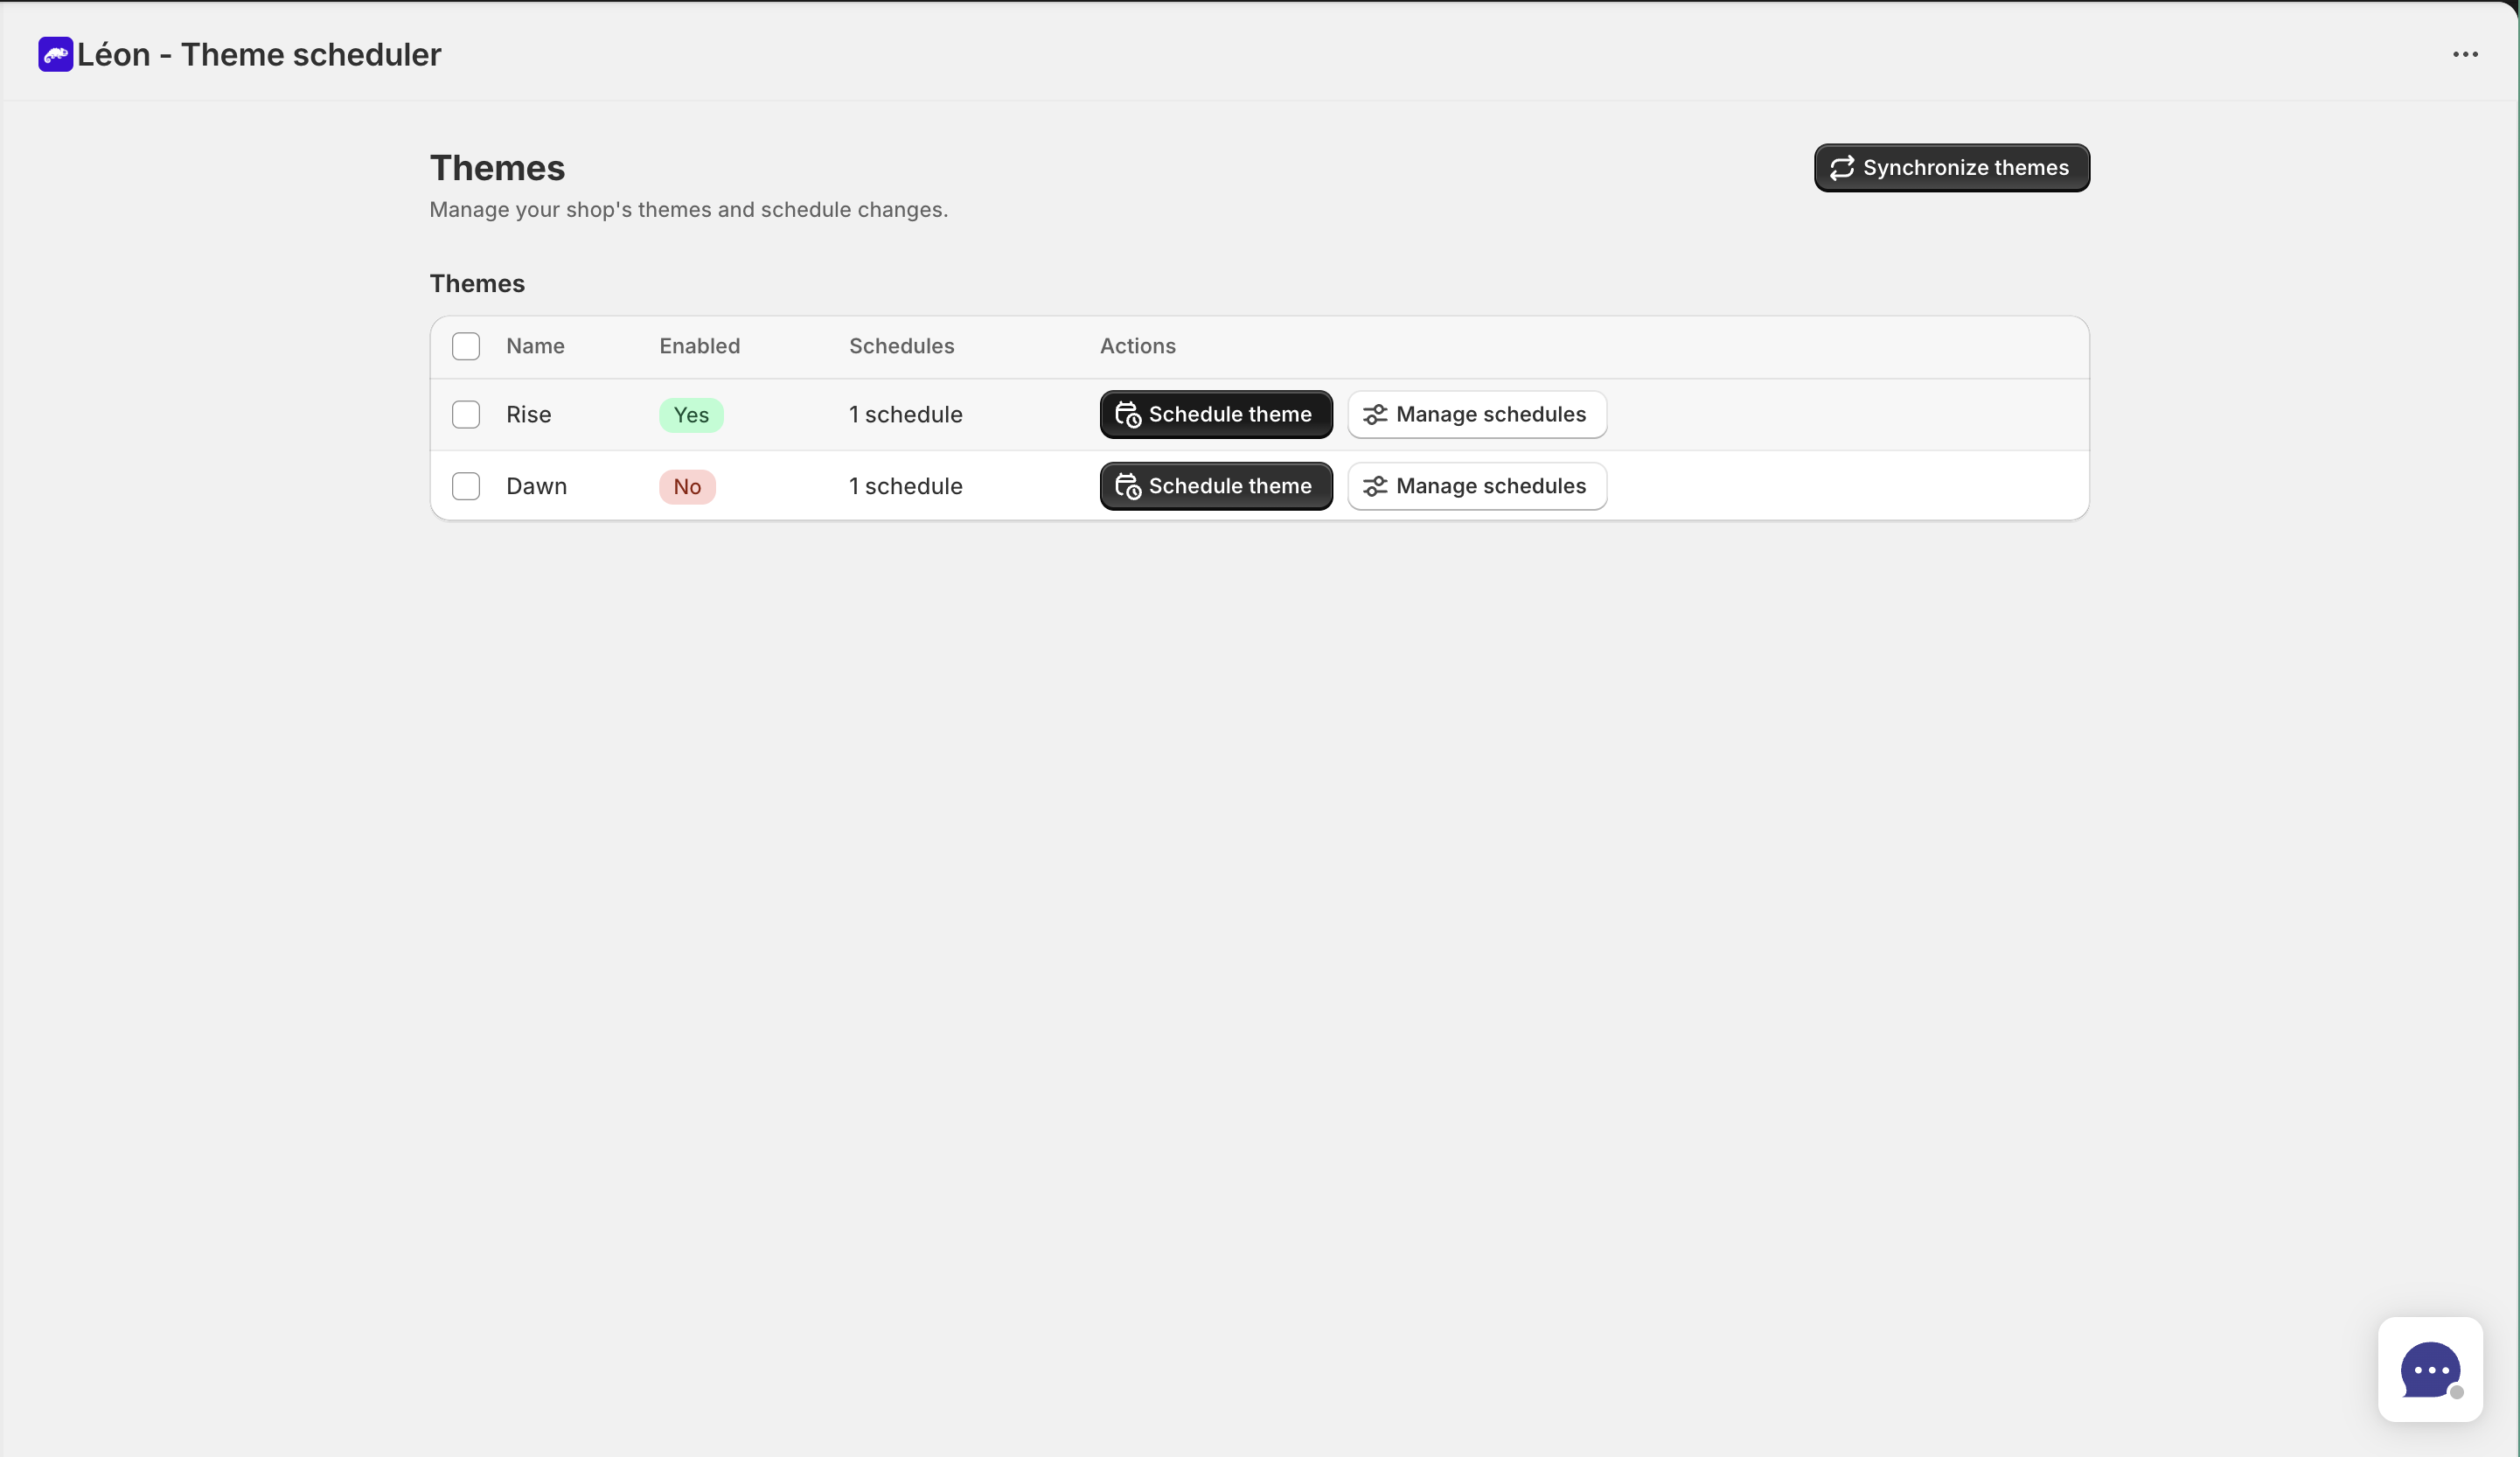Image resolution: width=2520 pixels, height=1457 pixels.
Task: Open Schedule theme for the Dawn theme
Action: coord(1215,486)
